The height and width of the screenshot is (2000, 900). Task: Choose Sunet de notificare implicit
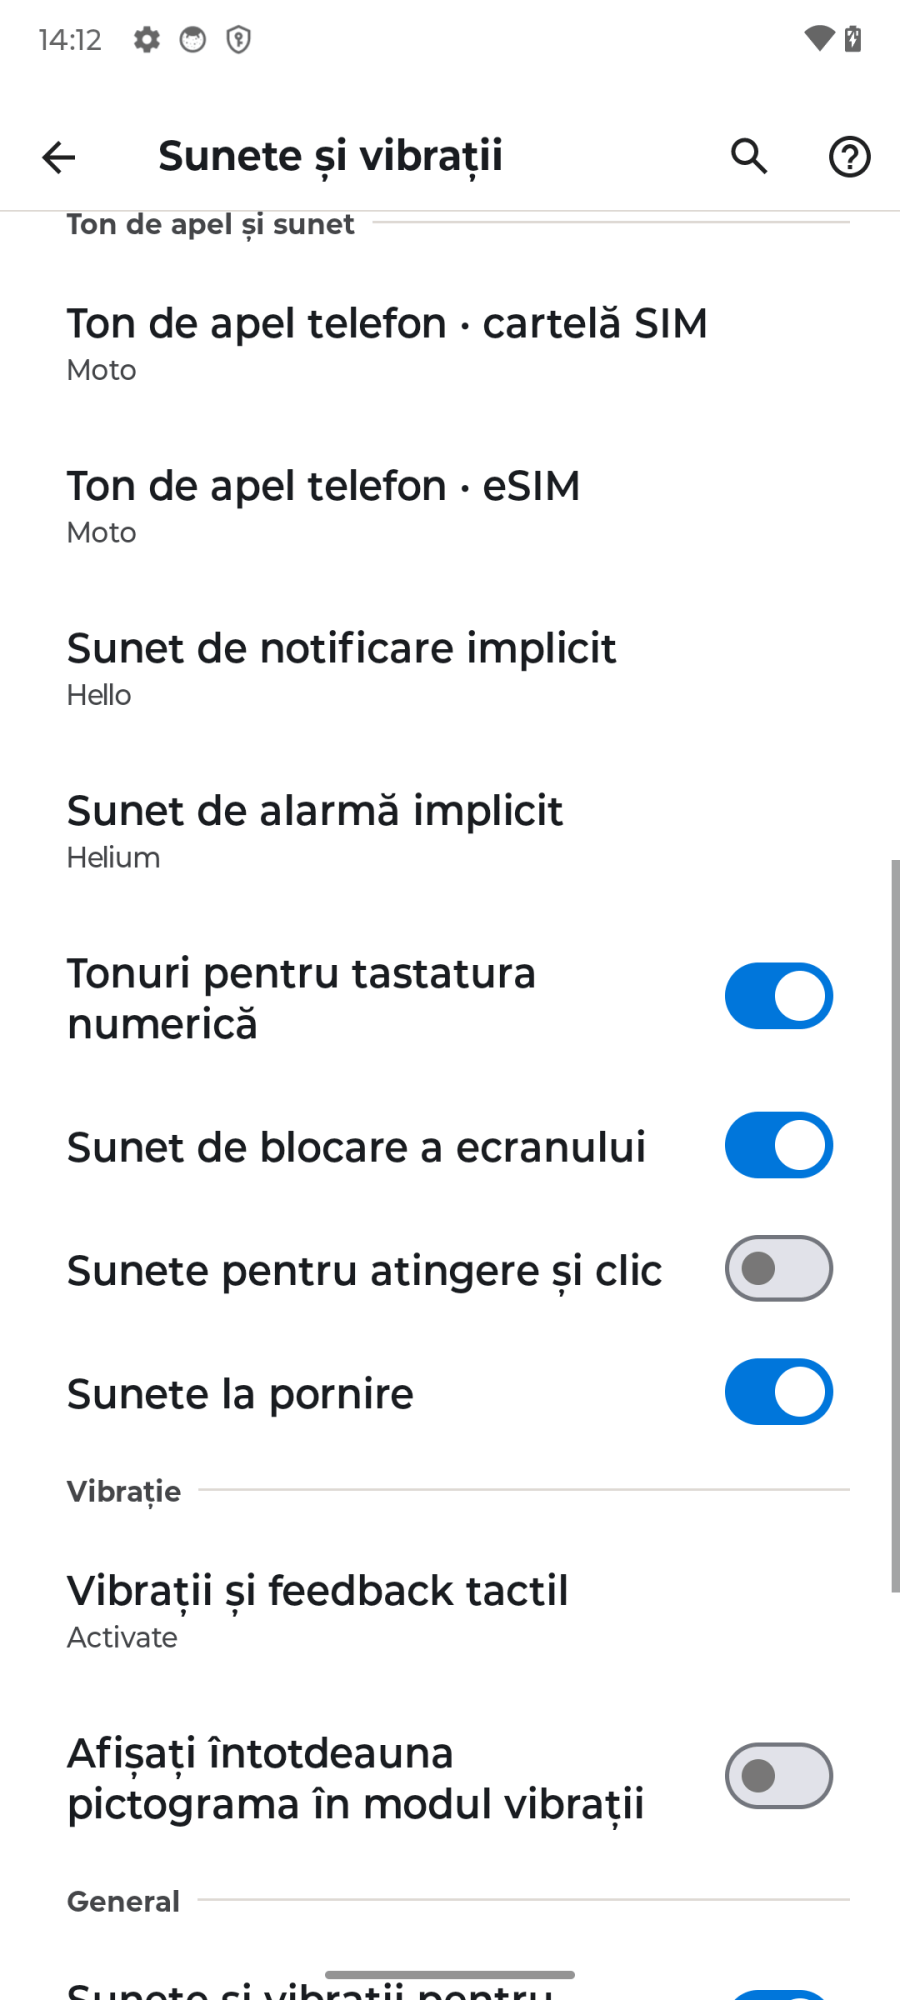[x=341, y=668]
